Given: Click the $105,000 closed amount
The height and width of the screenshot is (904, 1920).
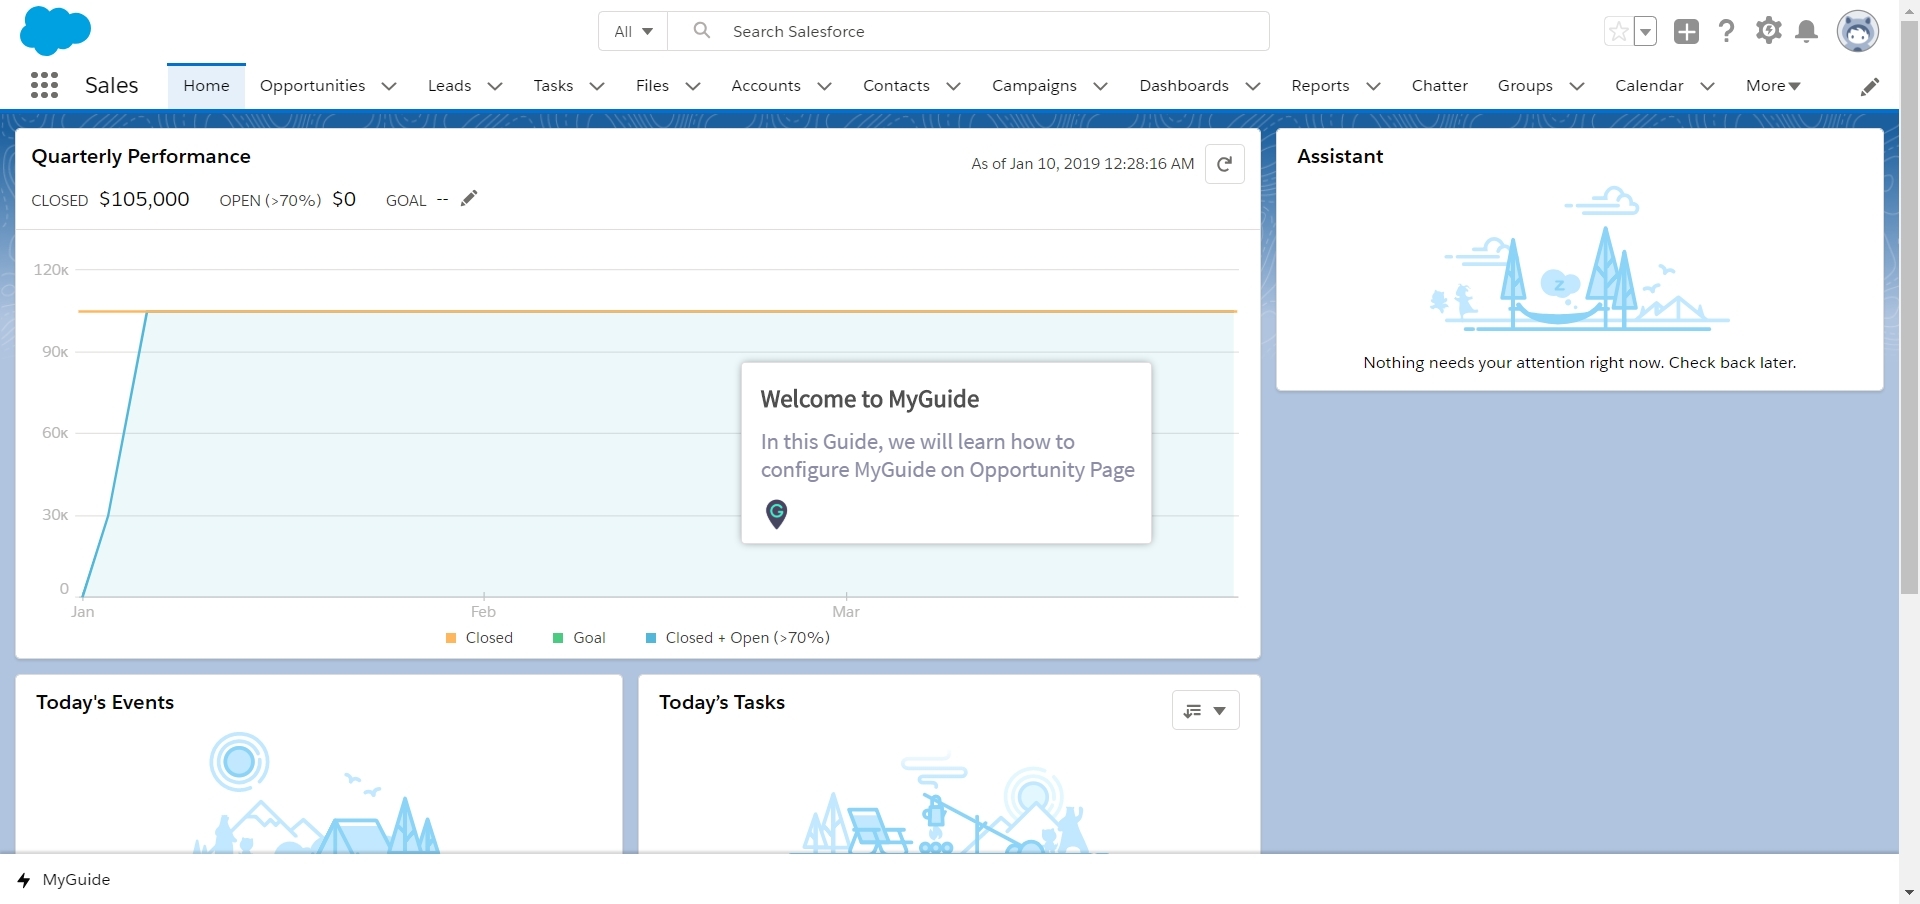Looking at the screenshot, I should click(x=144, y=199).
